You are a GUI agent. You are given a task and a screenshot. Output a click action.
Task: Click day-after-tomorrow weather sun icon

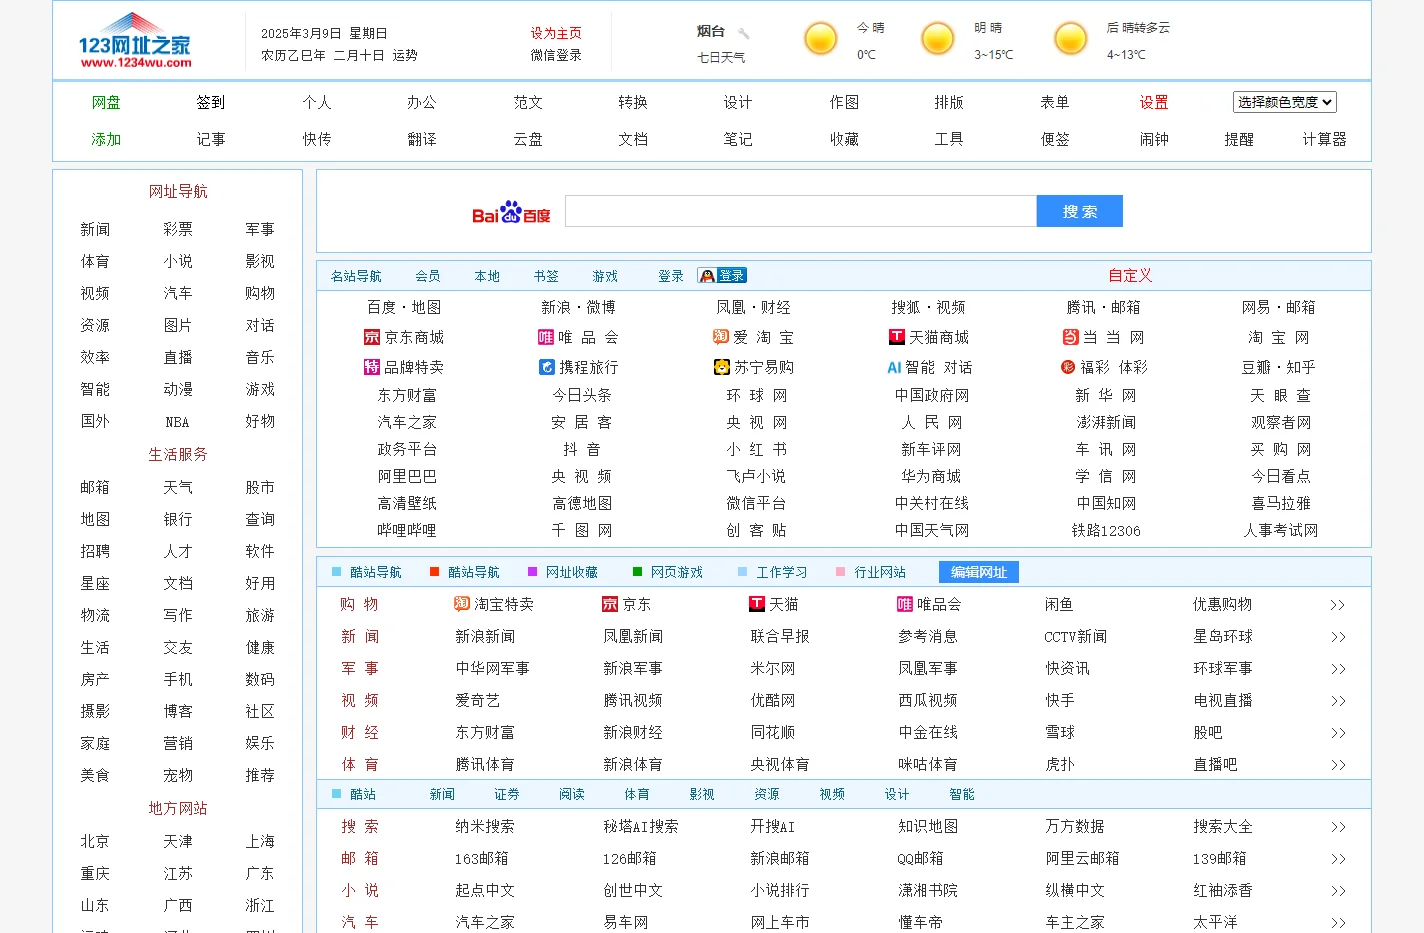tap(1070, 39)
